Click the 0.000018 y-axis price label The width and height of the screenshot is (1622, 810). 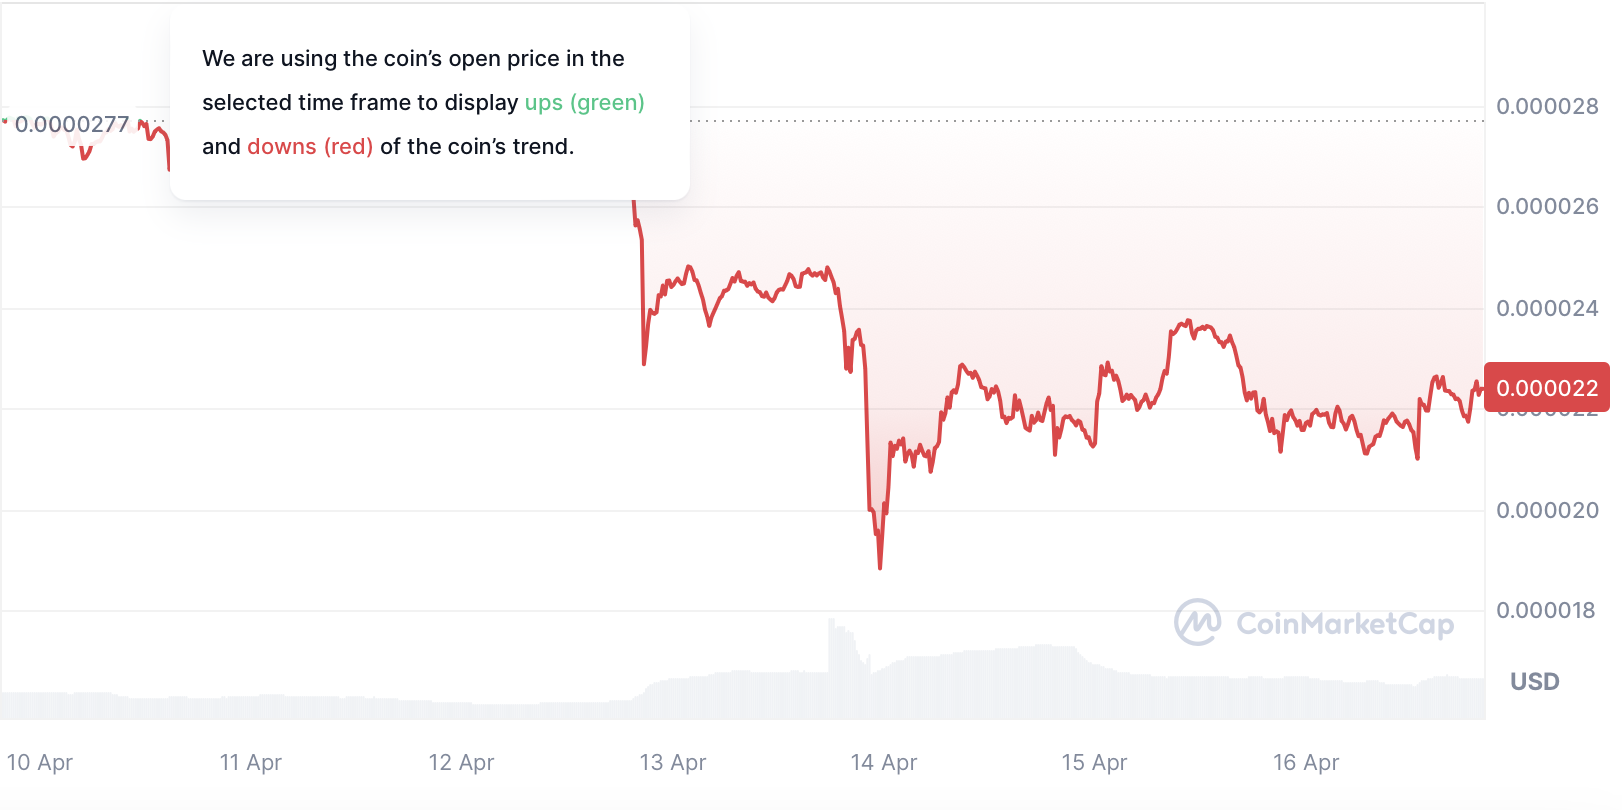(1547, 610)
